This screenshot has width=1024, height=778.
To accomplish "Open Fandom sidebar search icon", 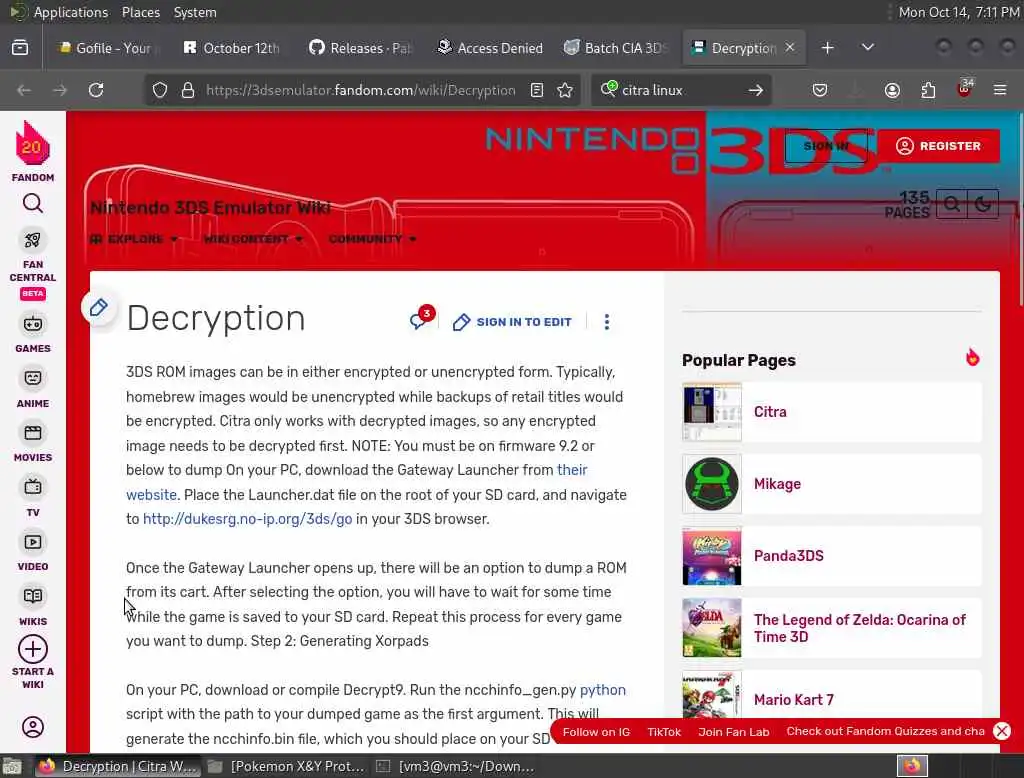I will [x=33, y=204].
